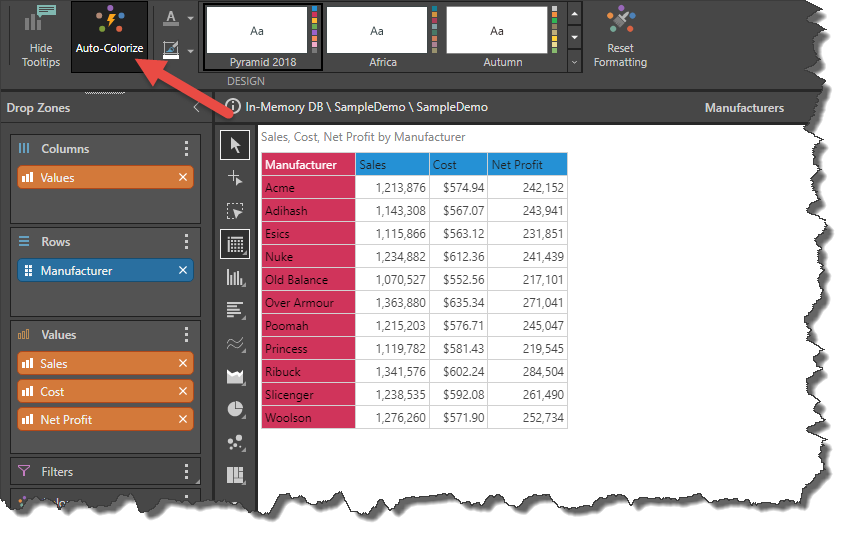Click the In-Memory DB SampleDemo breadcrumb
The image size is (849, 535).
pyautogui.click(x=367, y=107)
